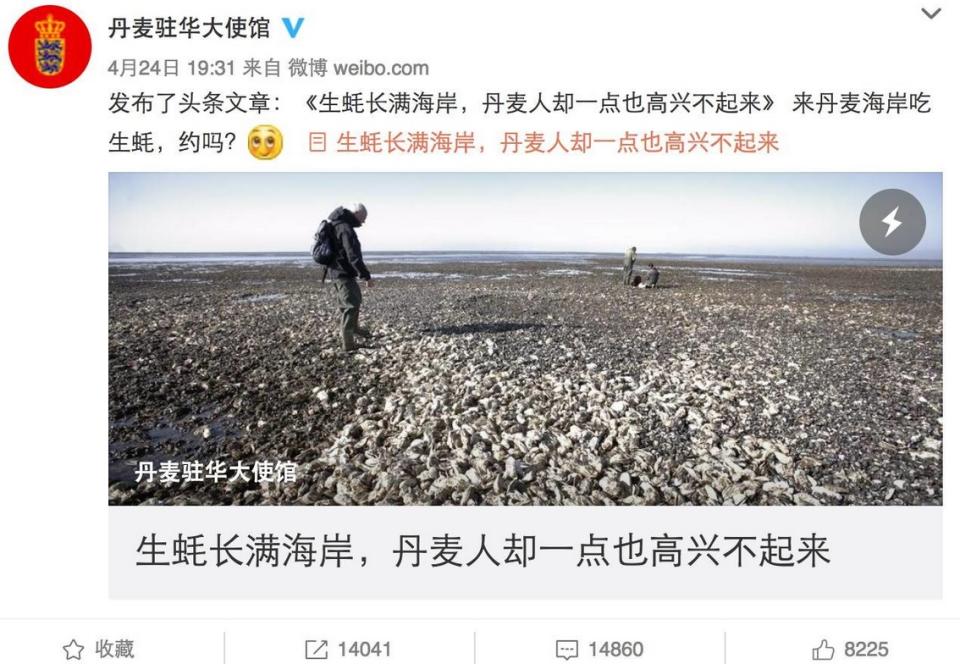Screen dimensions: 960x664
Task: Click the blue verified V badge
Action: [293, 28]
